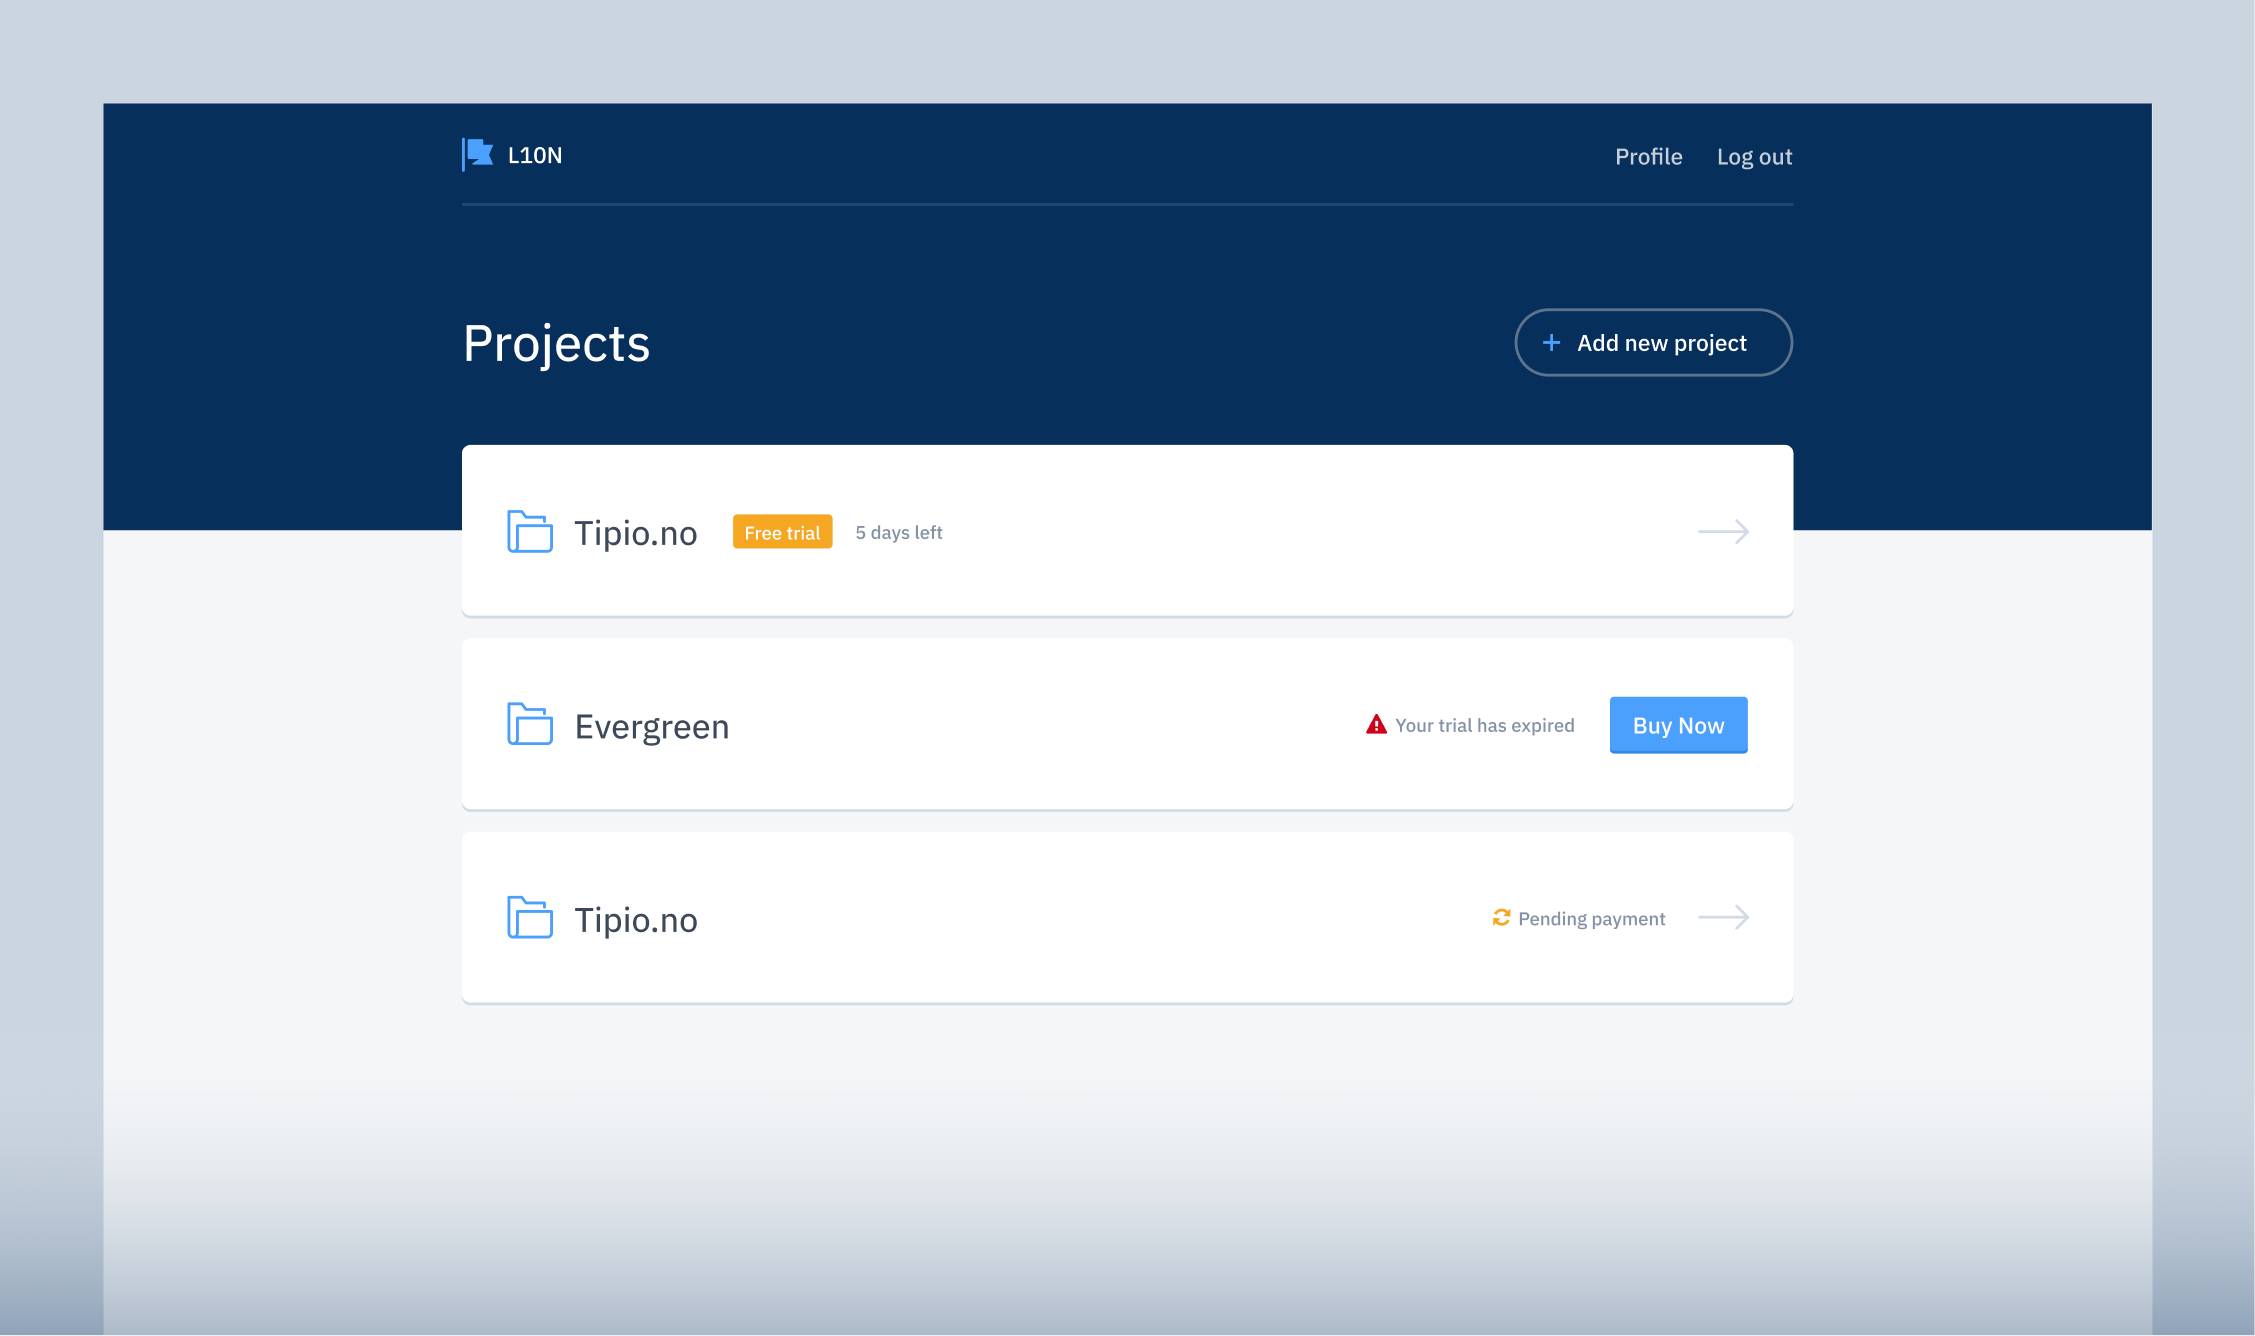2255x1336 pixels.
Task: Open the Profile page
Action: tap(1648, 157)
